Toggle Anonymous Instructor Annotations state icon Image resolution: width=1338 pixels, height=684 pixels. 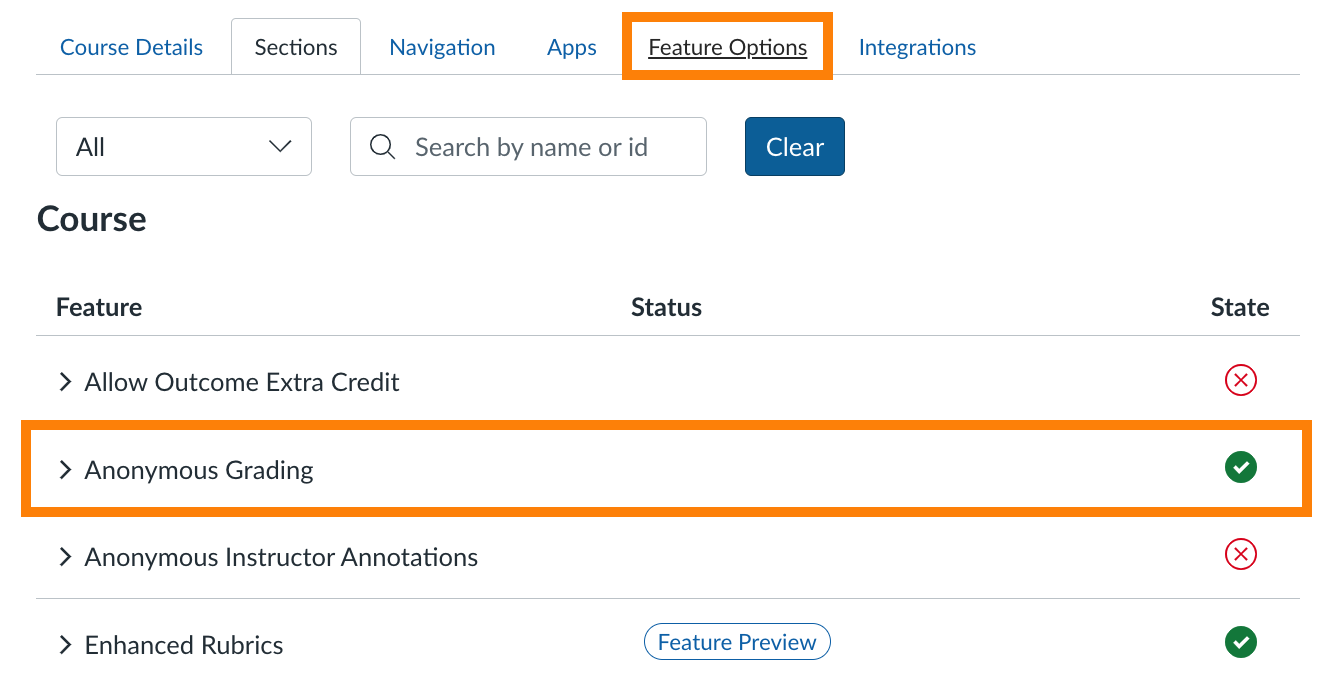click(1240, 554)
